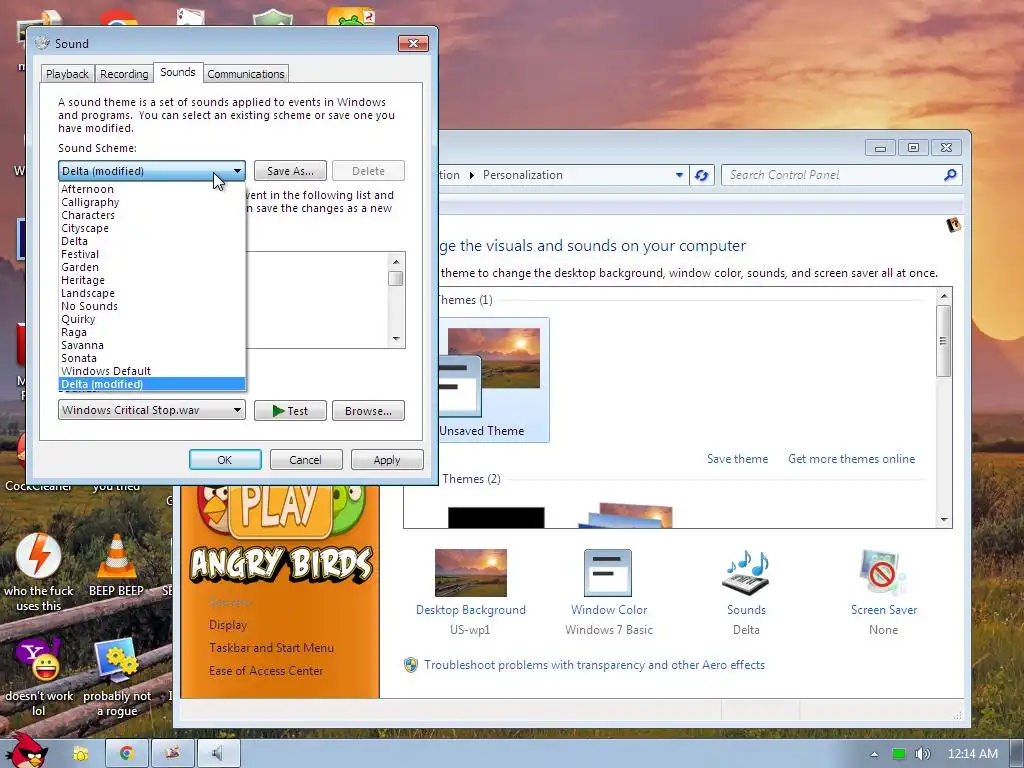Image resolution: width=1024 pixels, height=768 pixels.
Task: Open Chrome from the taskbar
Action: point(127,754)
